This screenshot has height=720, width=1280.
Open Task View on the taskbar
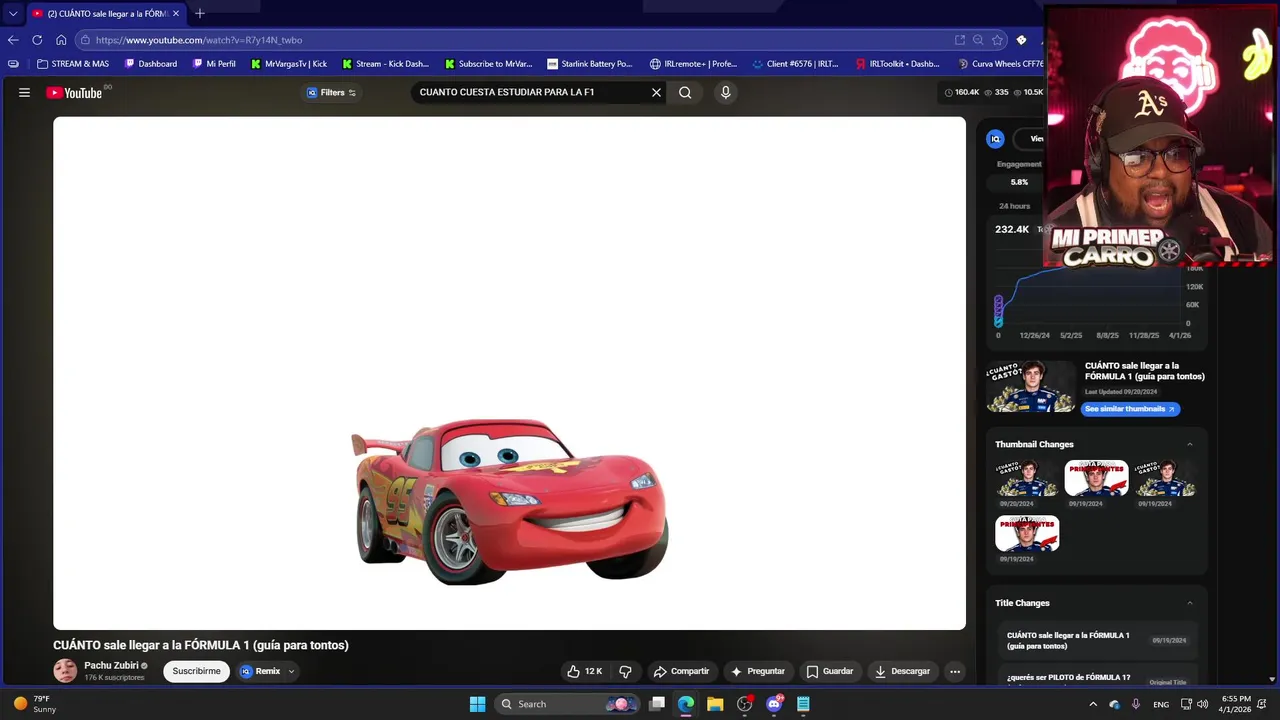click(657, 704)
